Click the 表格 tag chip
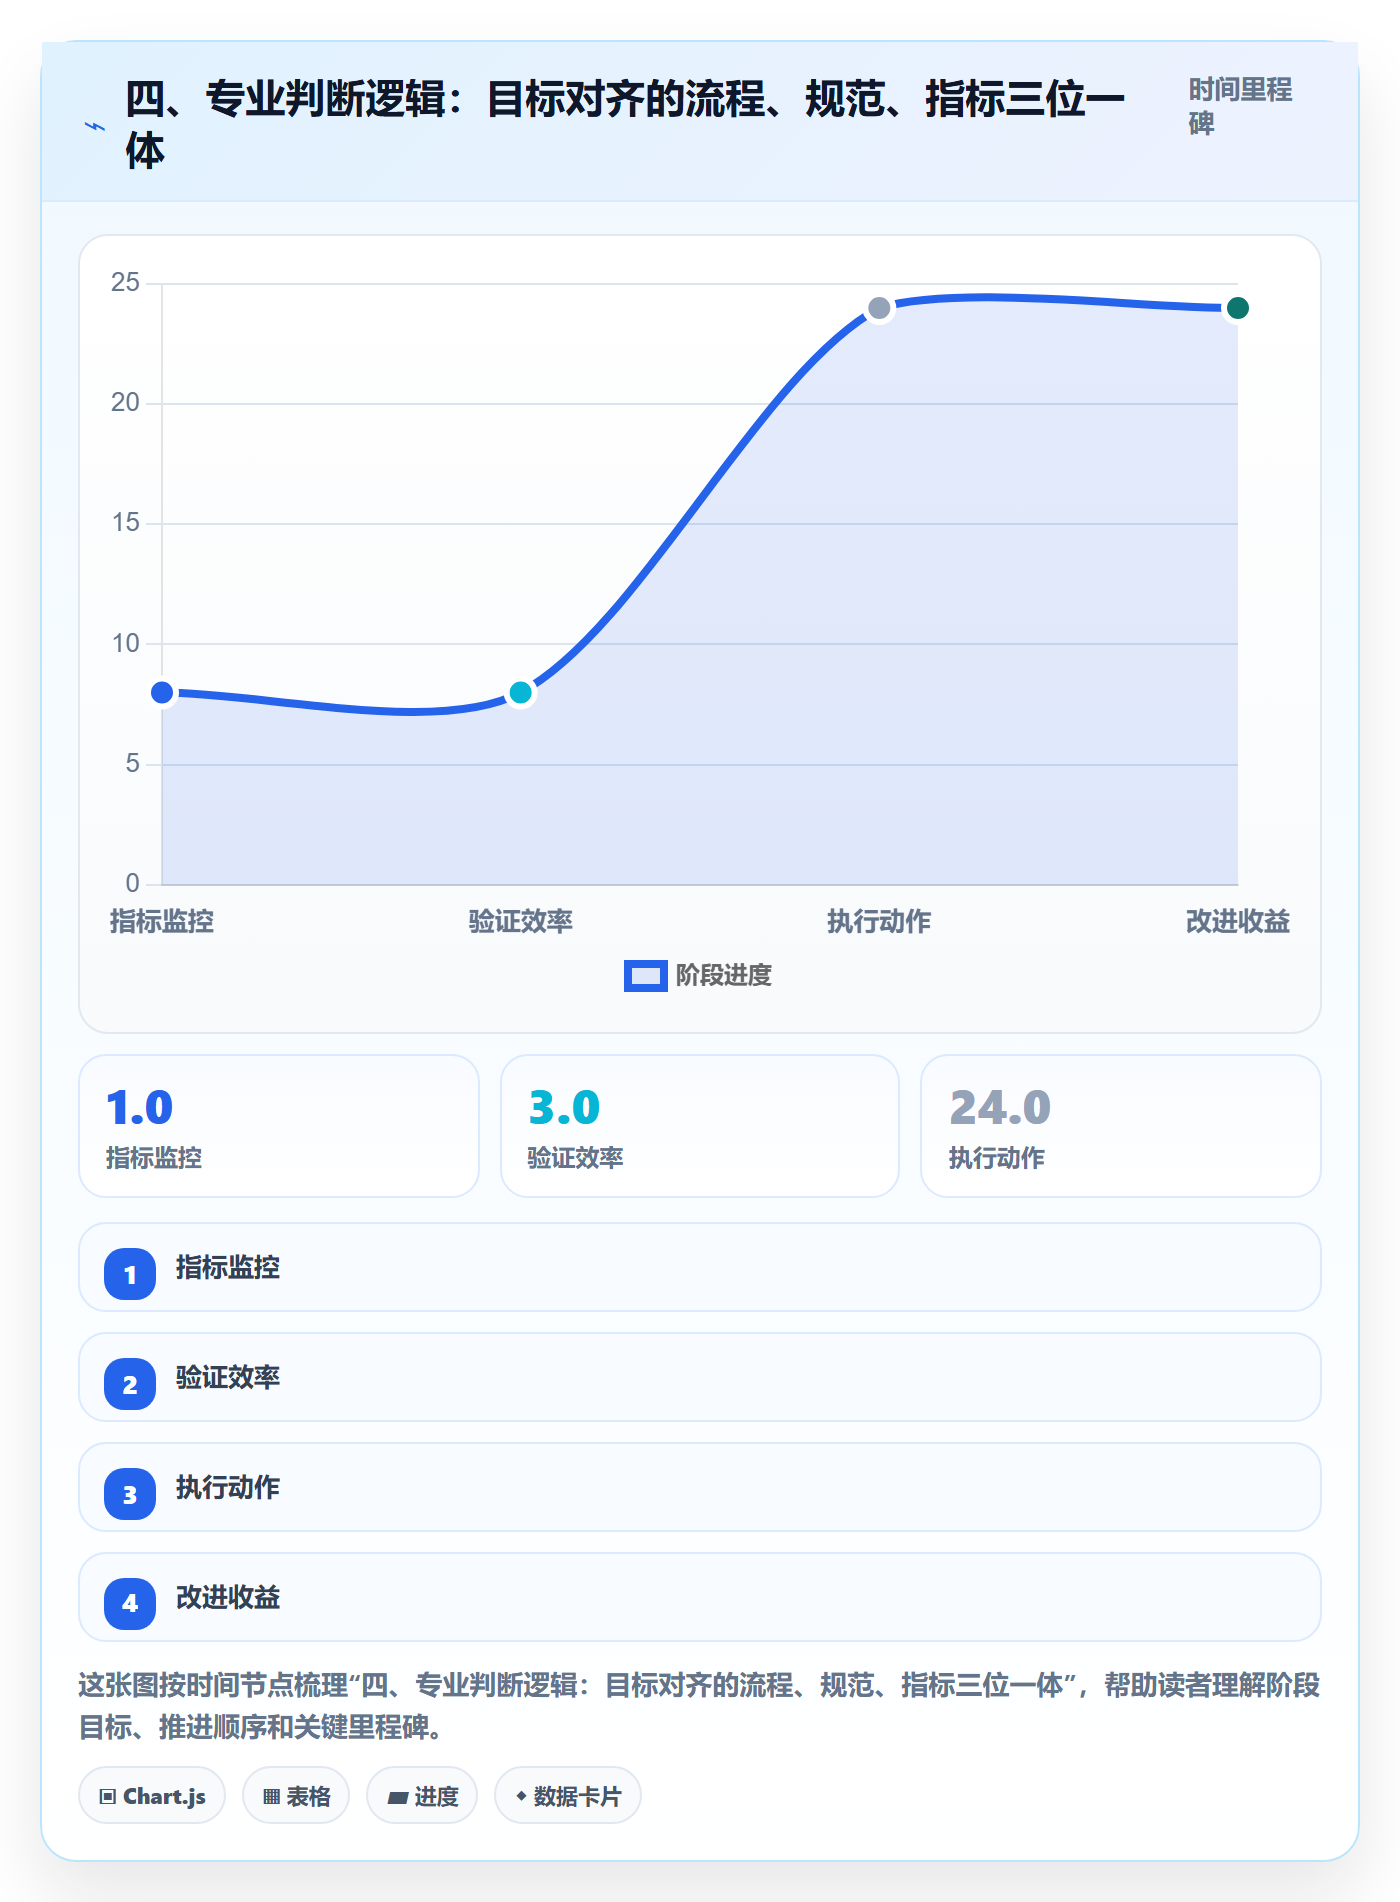Viewport: 1400px width, 1902px height. (x=296, y=1796)
